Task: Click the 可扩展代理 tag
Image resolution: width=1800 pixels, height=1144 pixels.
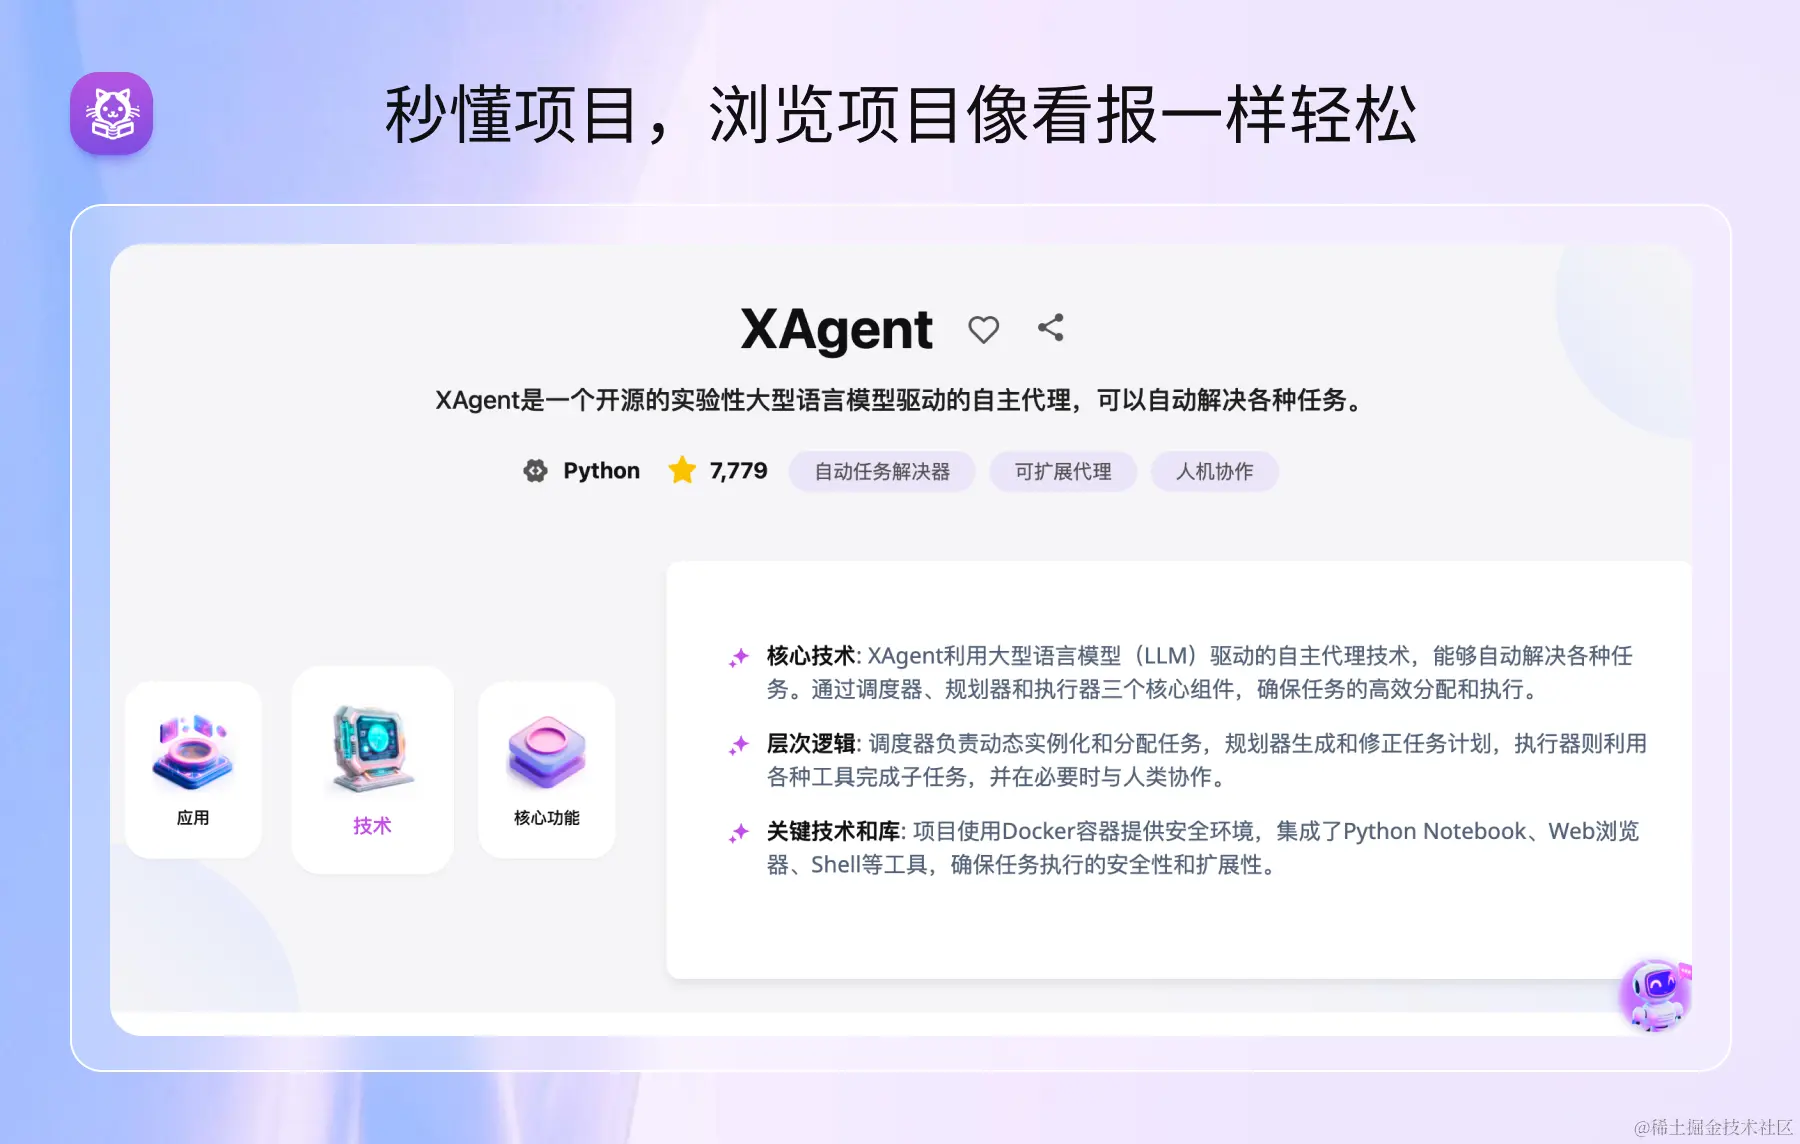Action: [1063, 471]
